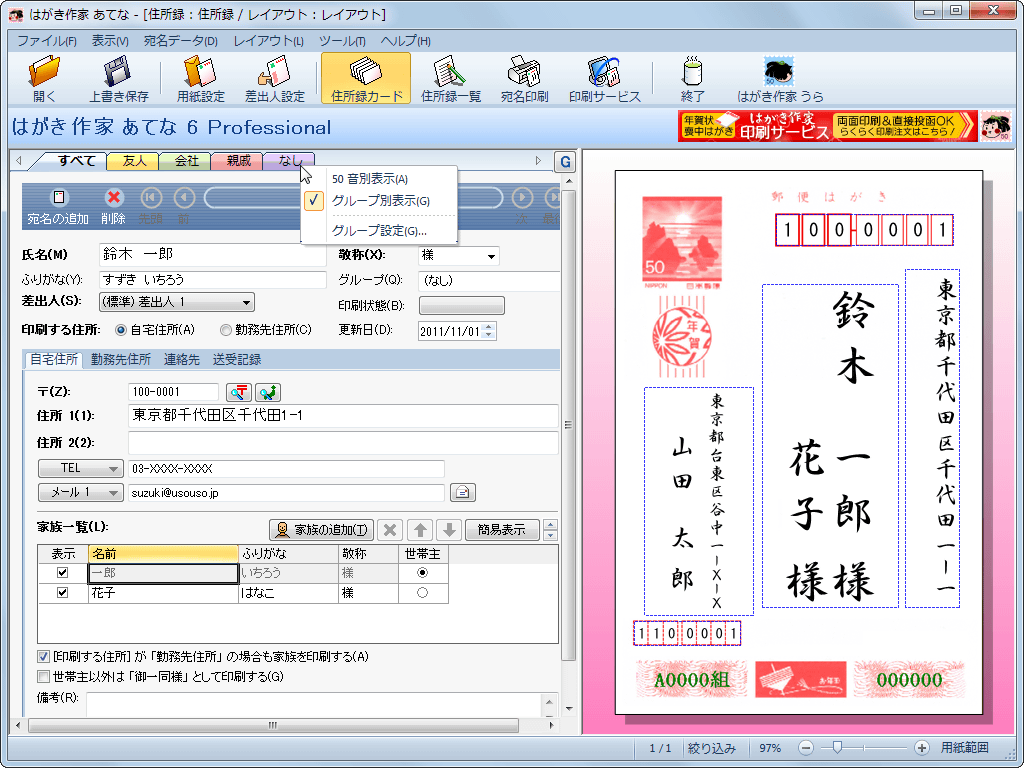Click 家族の追加(T) button

coord(321,530)
